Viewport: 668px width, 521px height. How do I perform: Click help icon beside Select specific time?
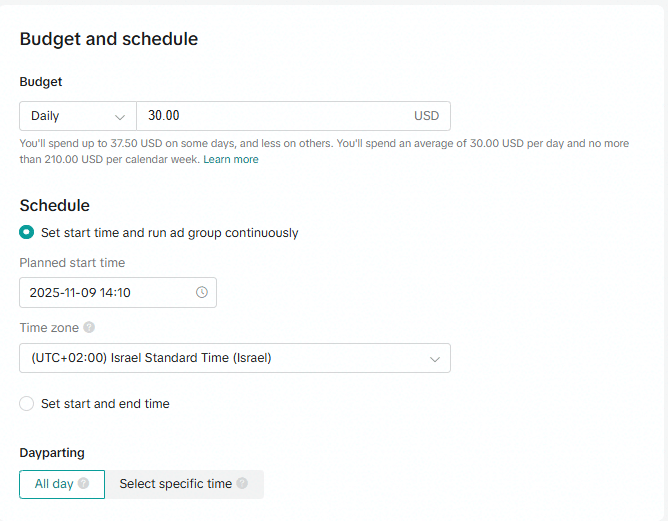242,484
